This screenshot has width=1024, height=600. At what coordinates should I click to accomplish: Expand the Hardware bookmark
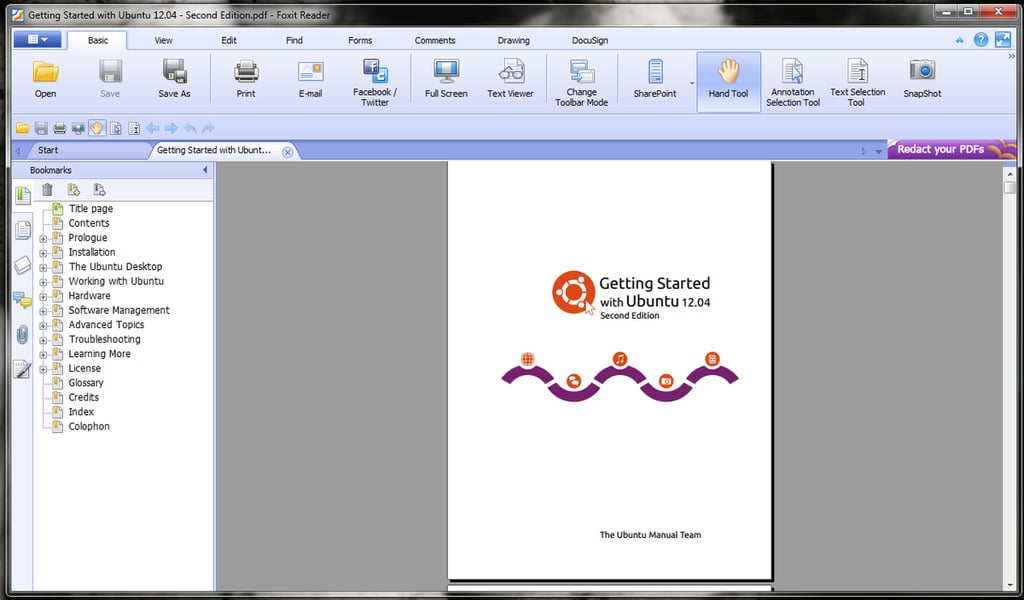tap(43, 296)
